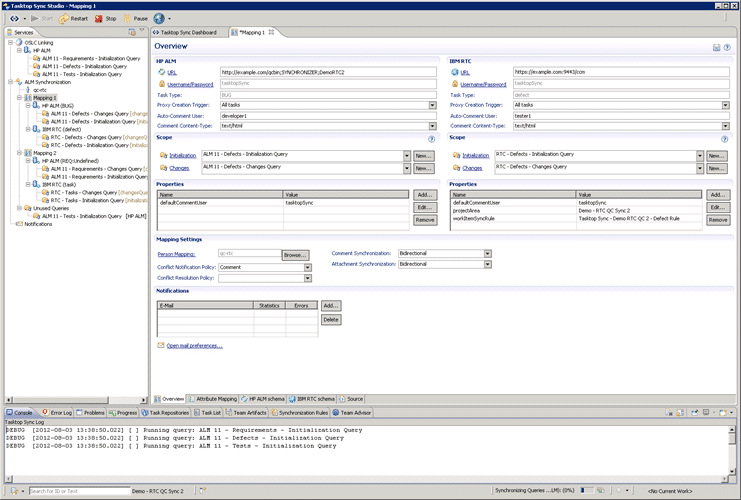Click the lock icon beside IBM RTC Username/Password
741x500 pixels.
[x=455, y=84]
